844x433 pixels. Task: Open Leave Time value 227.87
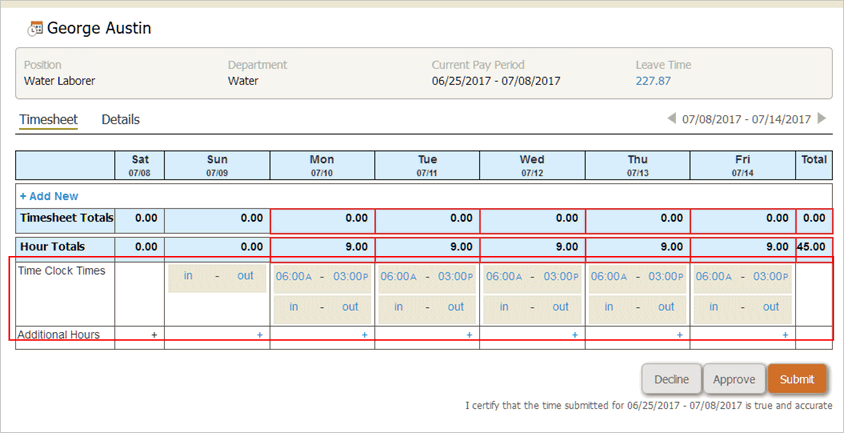653,81
